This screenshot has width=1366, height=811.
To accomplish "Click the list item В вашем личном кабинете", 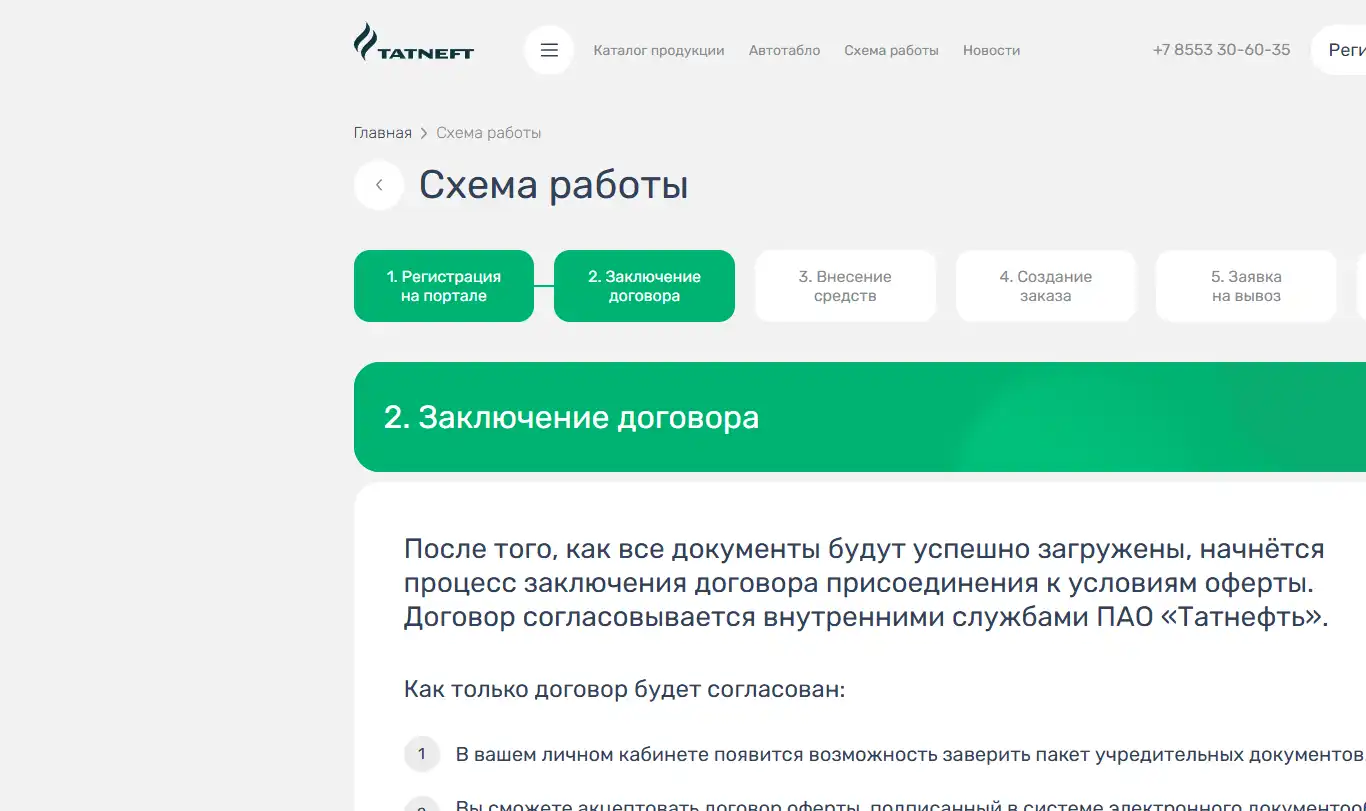I will click(x=910, y=754).
